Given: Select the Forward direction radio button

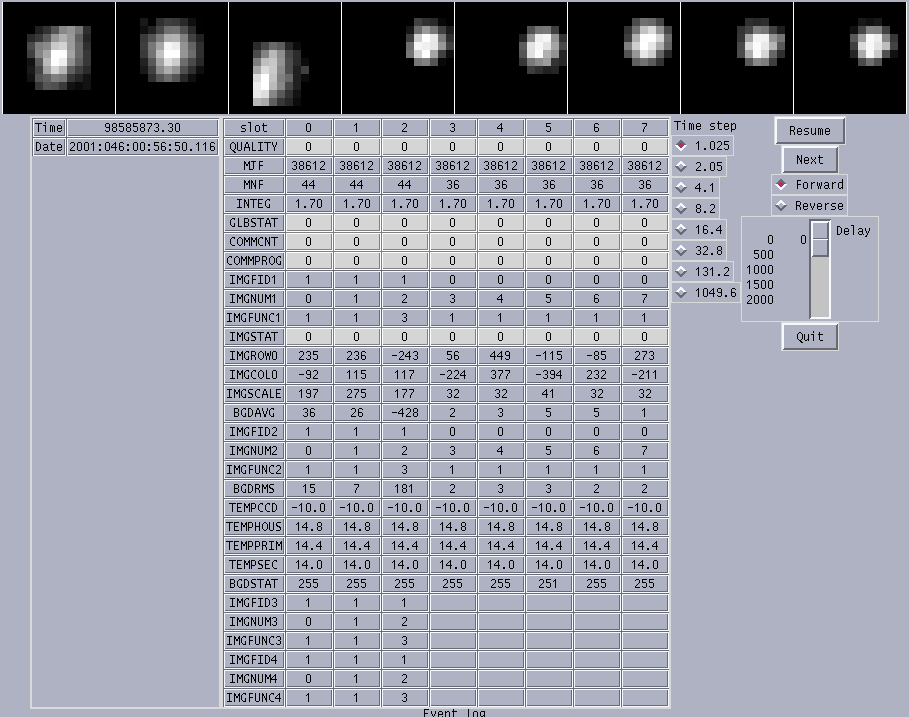Looking at the screenshot, I should (809, 185).
